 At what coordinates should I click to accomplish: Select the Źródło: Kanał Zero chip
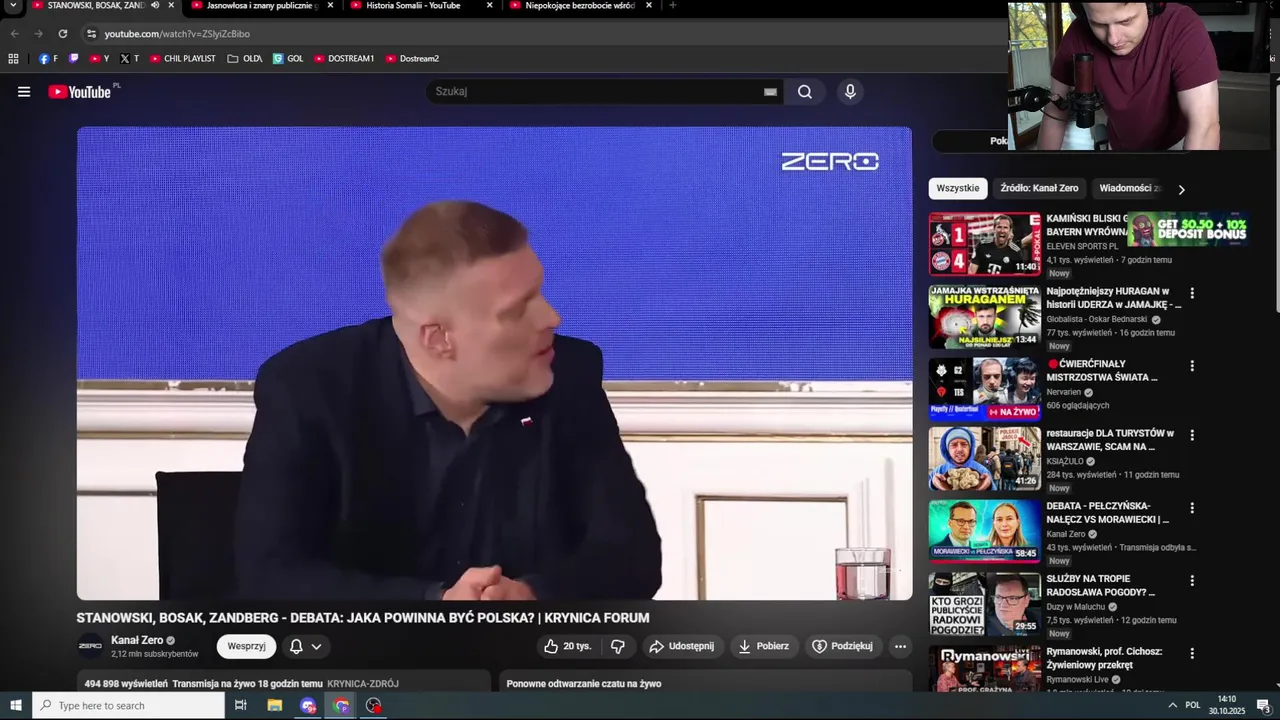(x=1039, y=188)
